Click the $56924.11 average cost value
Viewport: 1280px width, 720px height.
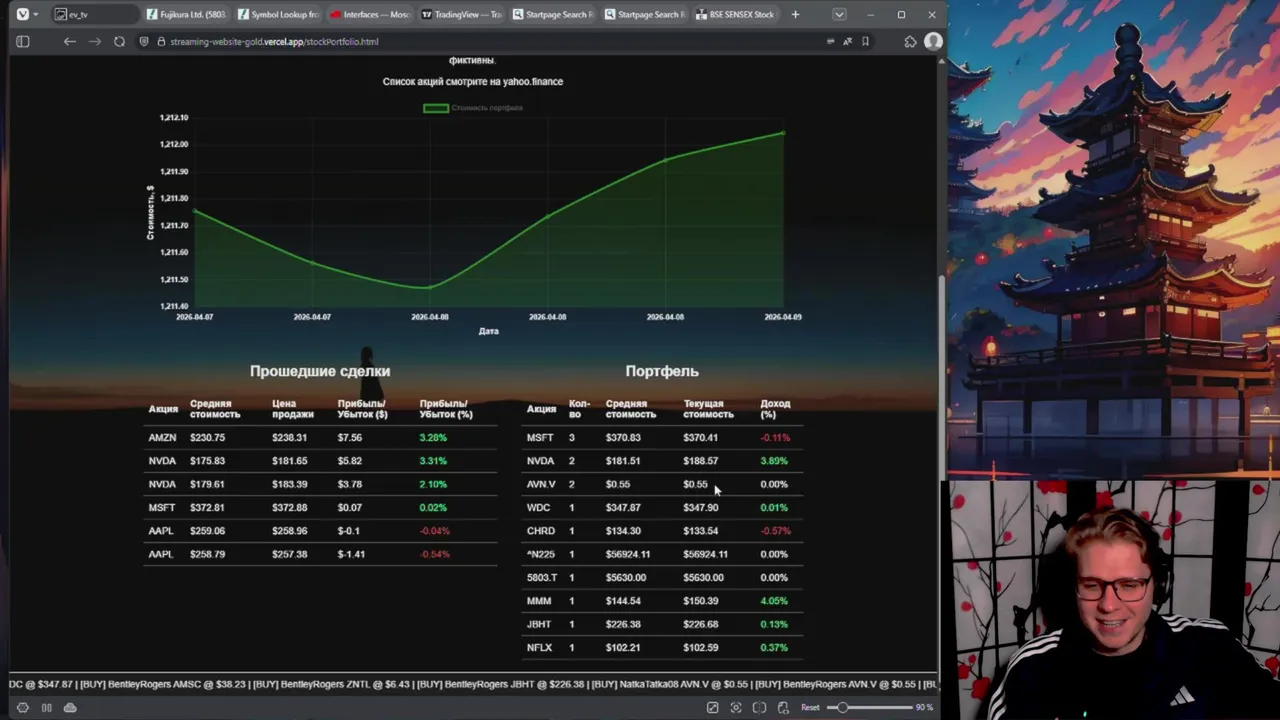pos(628,554)
